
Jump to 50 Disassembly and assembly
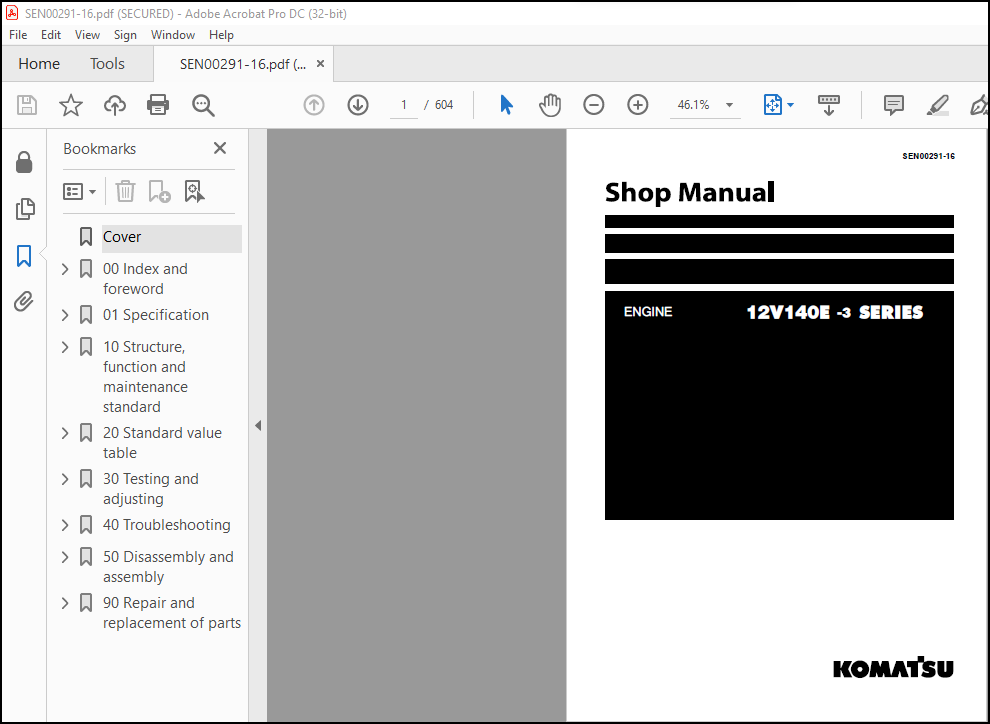(168, 567)
